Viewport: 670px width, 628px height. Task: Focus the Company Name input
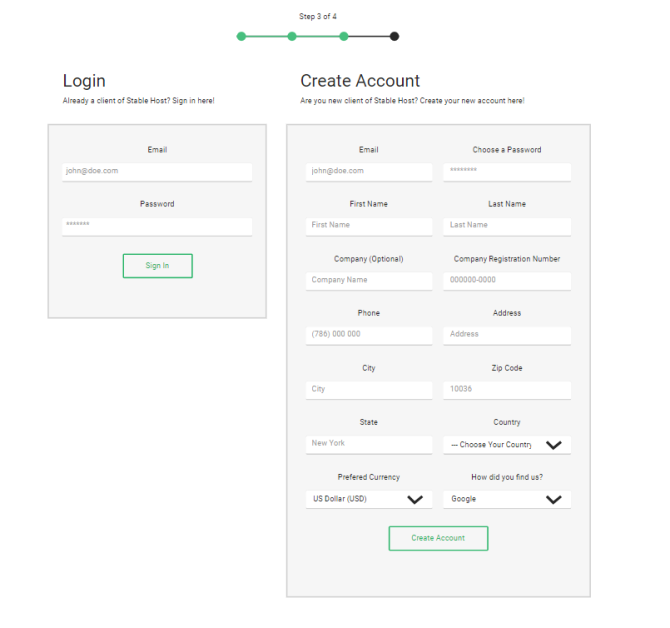(x=368, y=280)
